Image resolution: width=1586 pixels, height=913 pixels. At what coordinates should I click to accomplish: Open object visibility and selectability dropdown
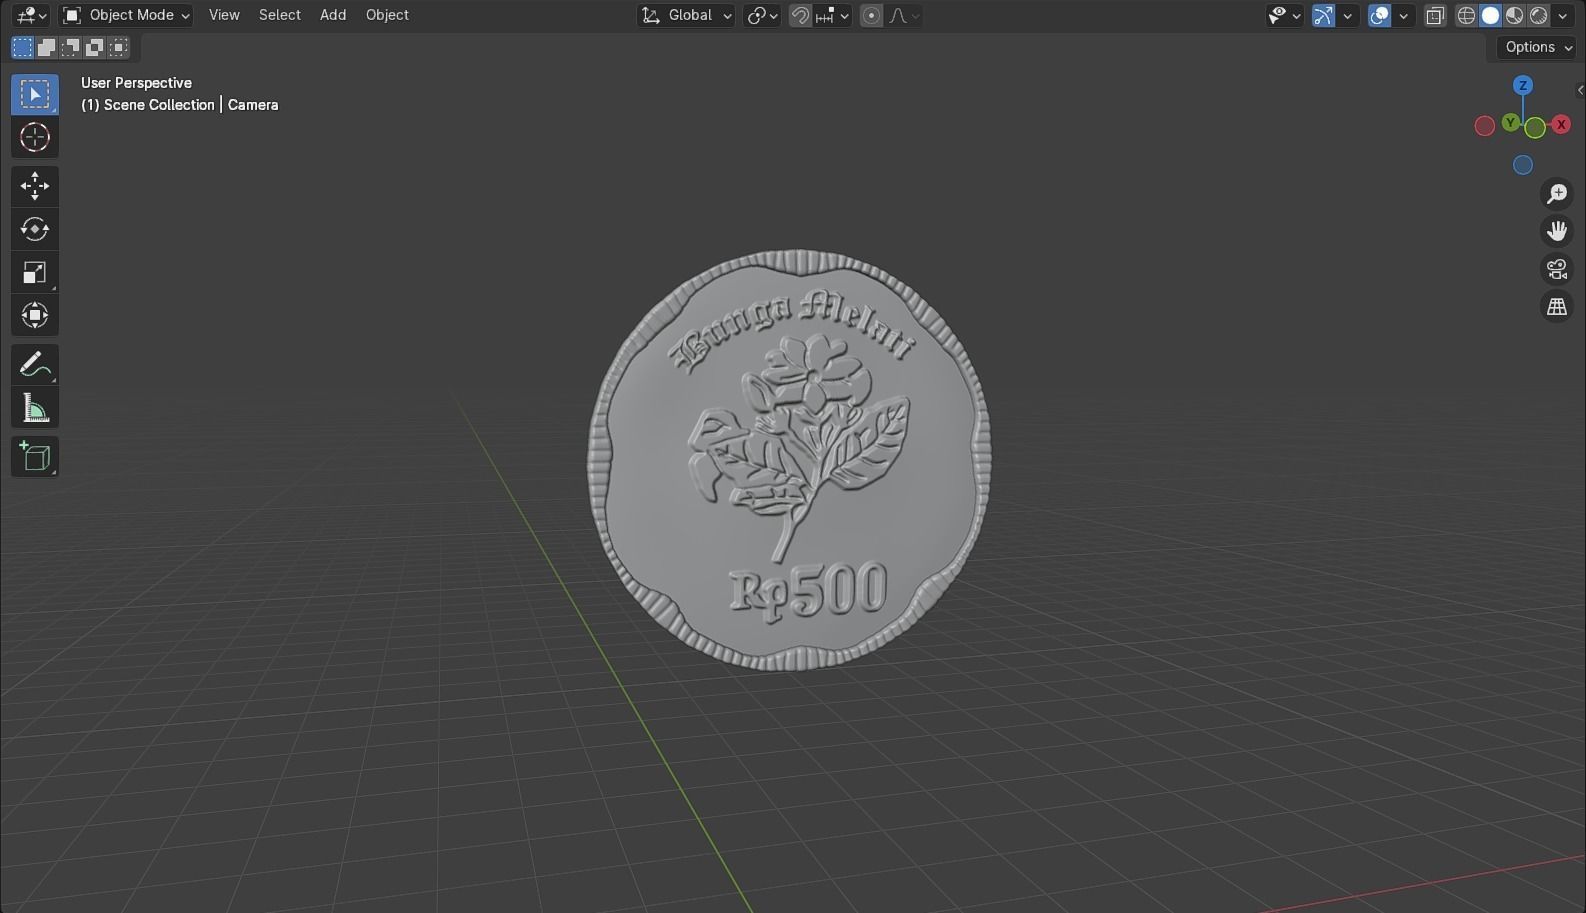(1284, 15)
